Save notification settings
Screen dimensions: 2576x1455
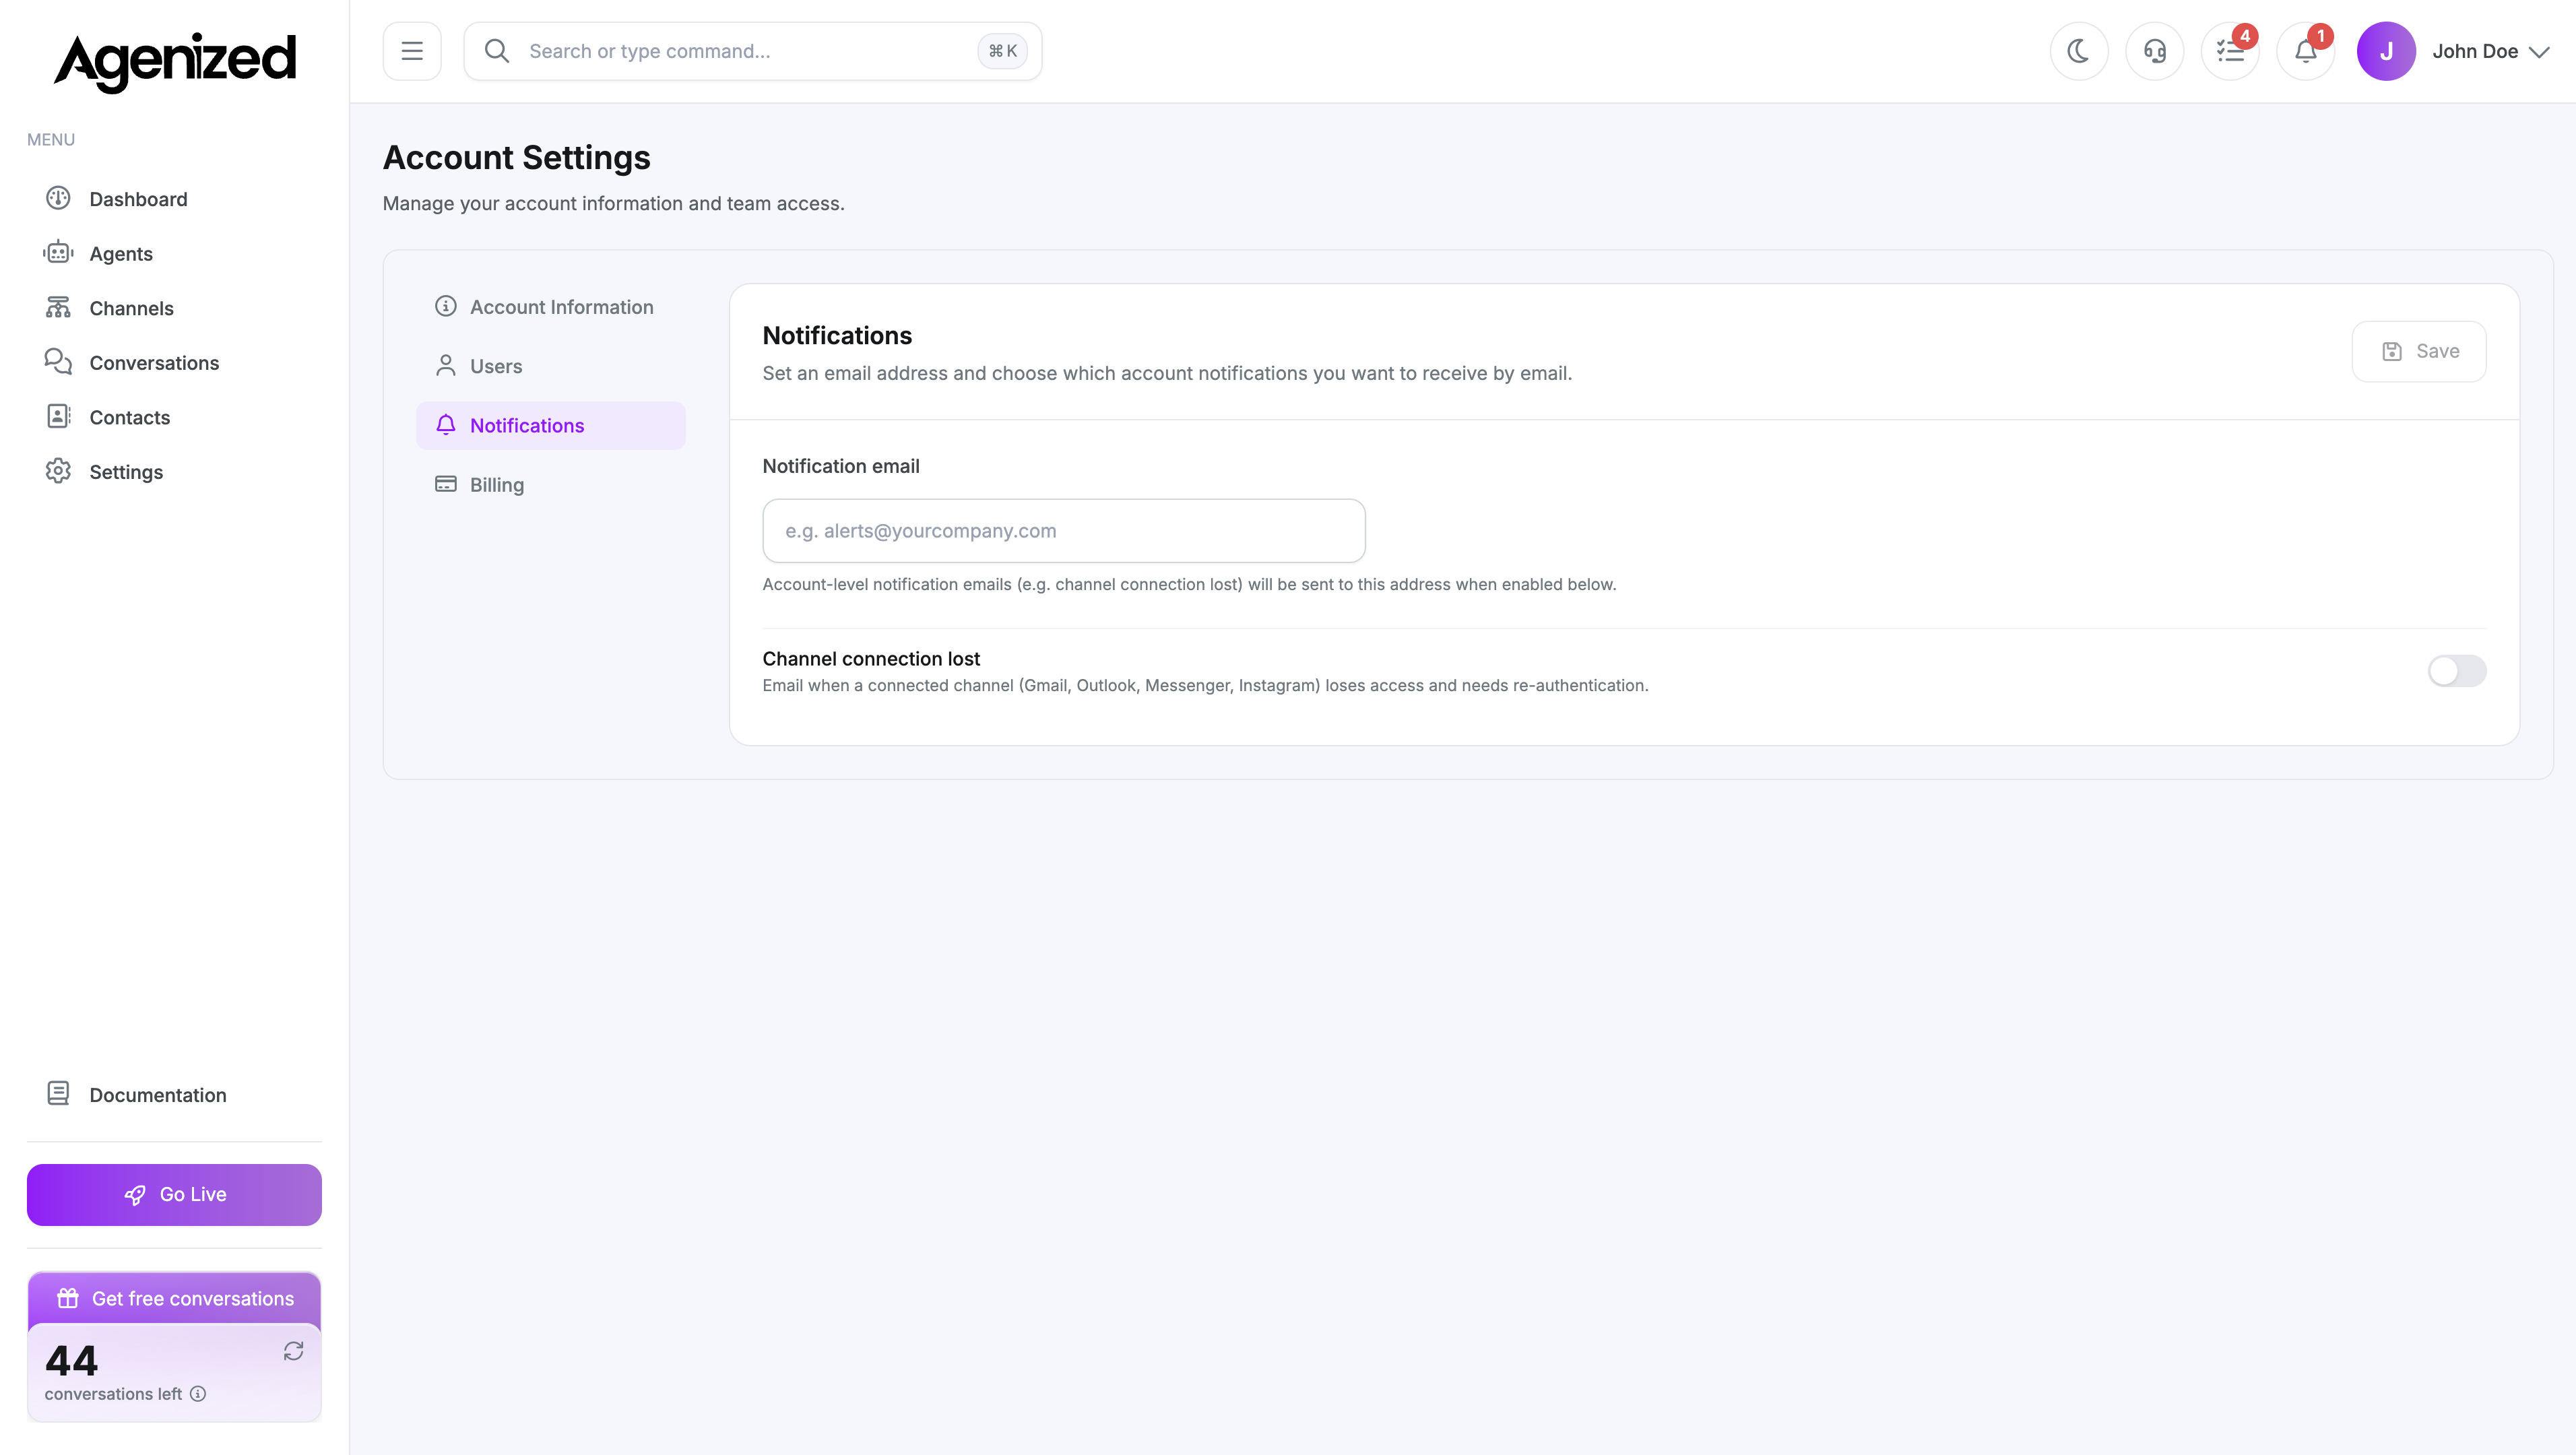click(2419, 351)
